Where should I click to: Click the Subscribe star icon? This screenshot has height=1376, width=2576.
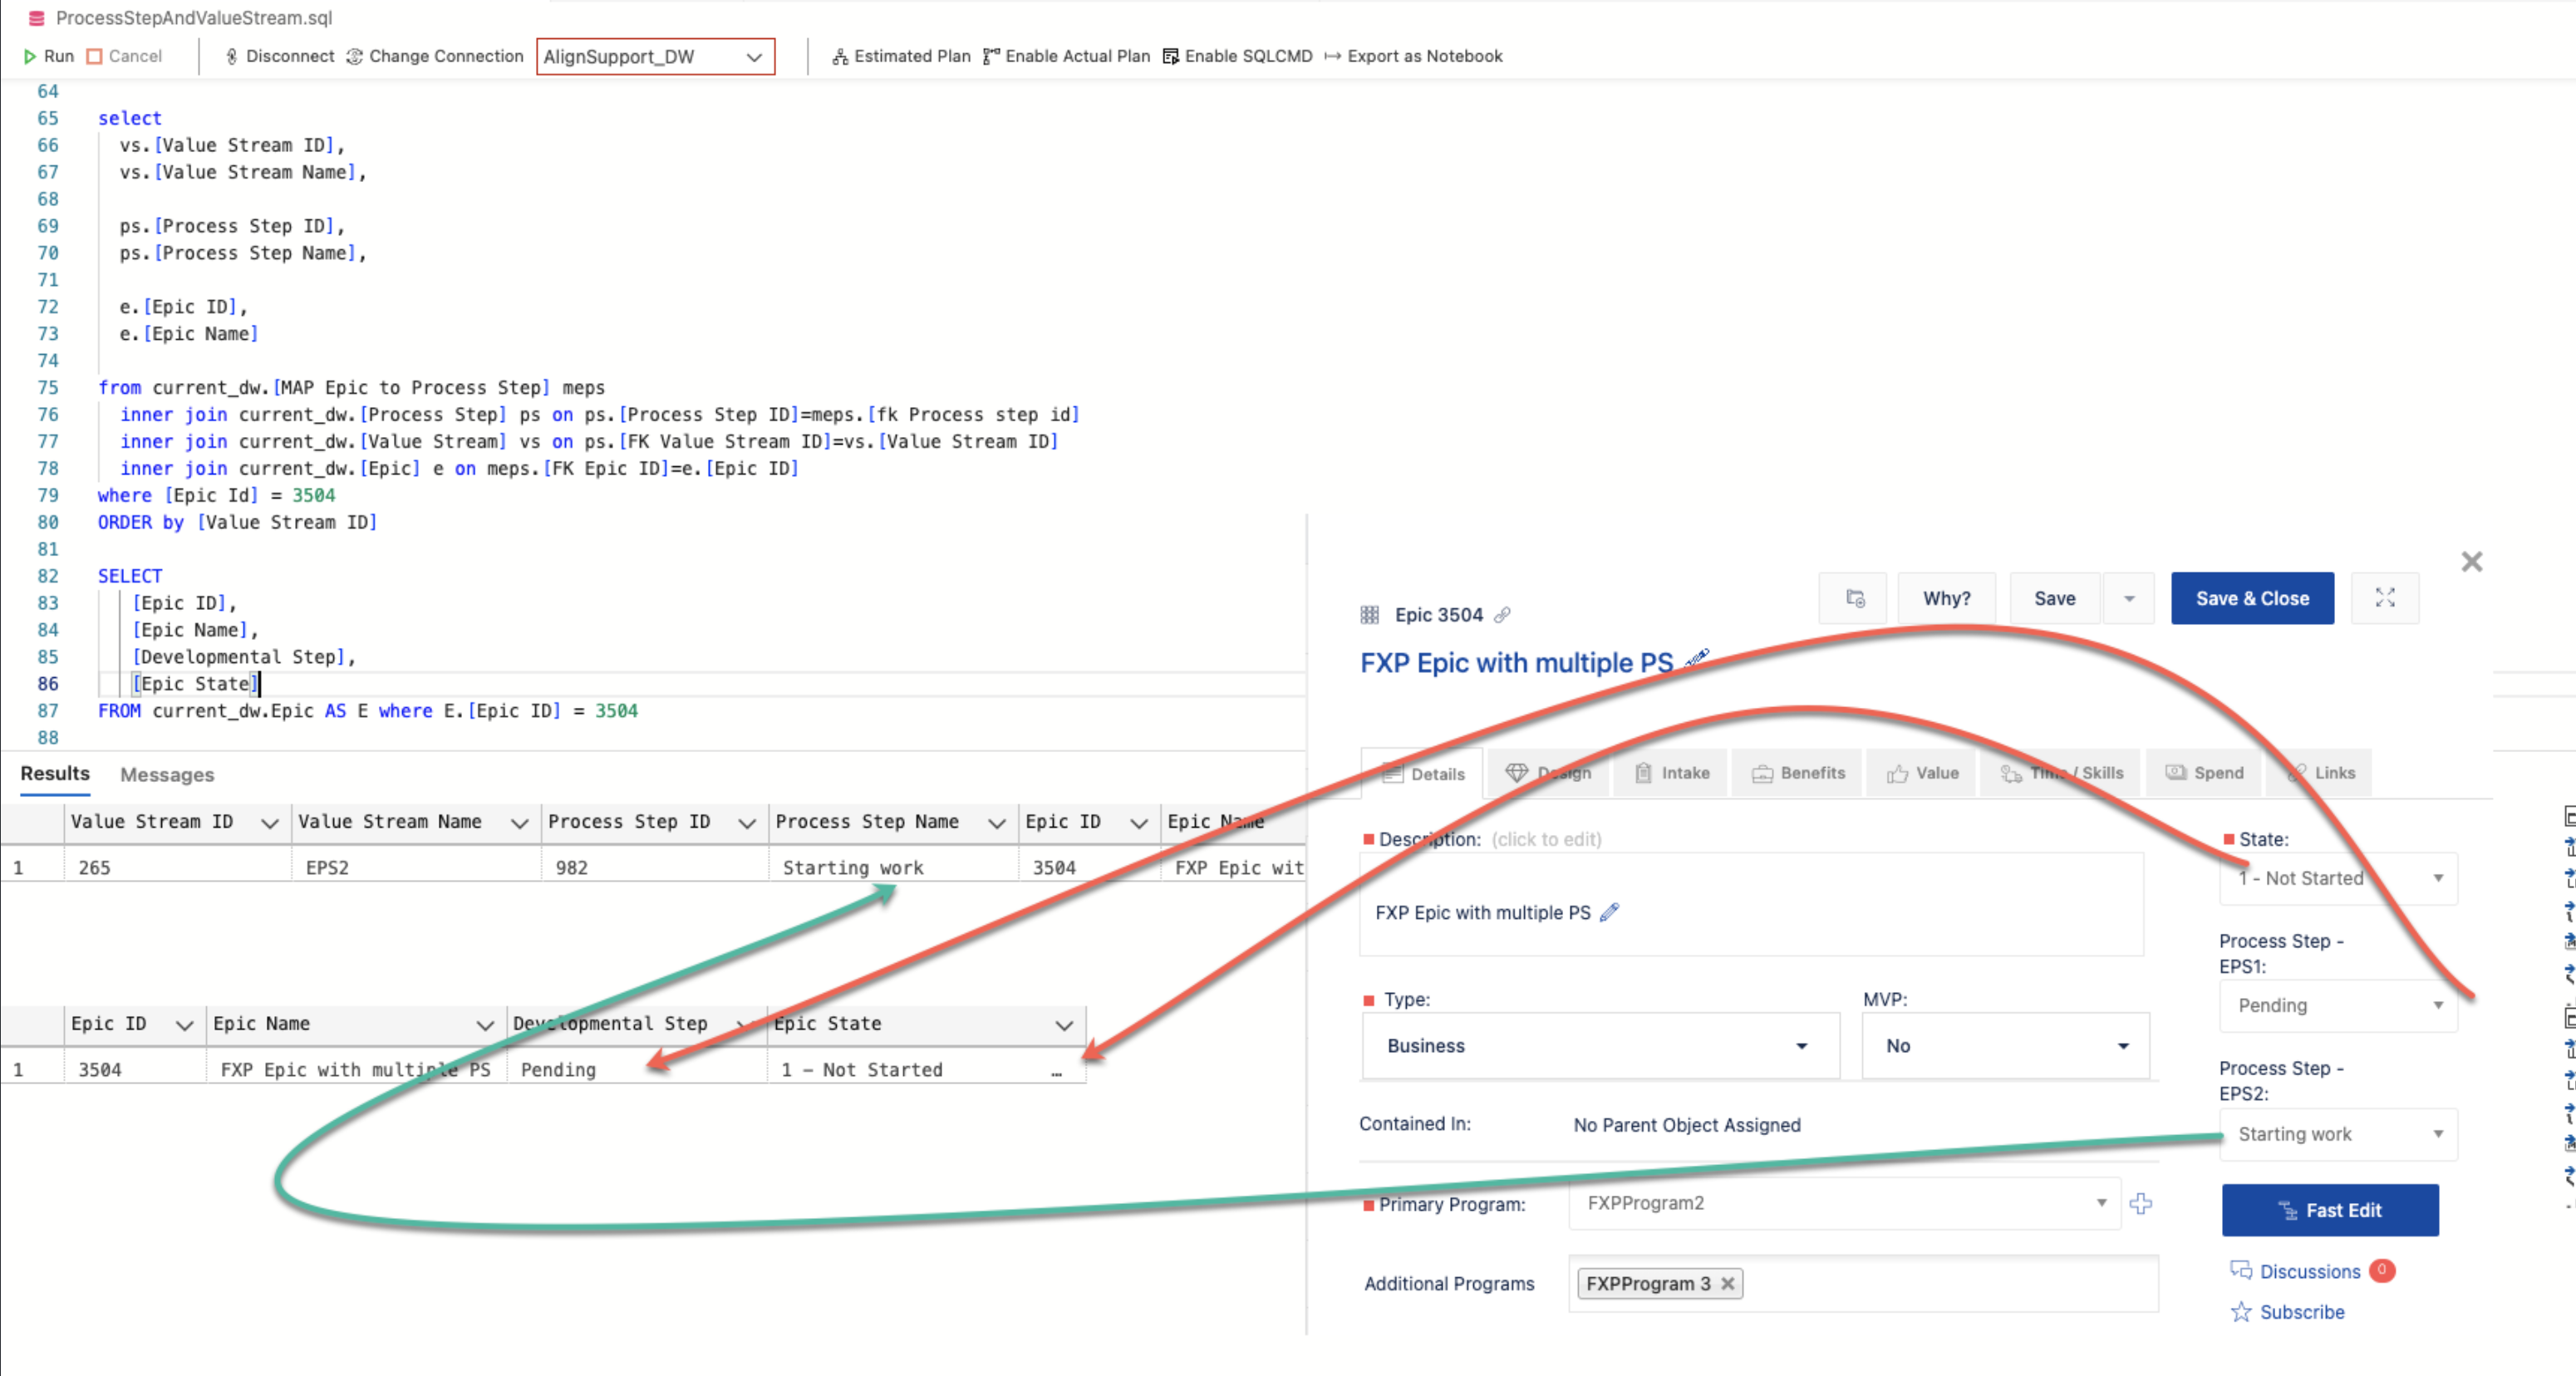coord(2241,1312)
